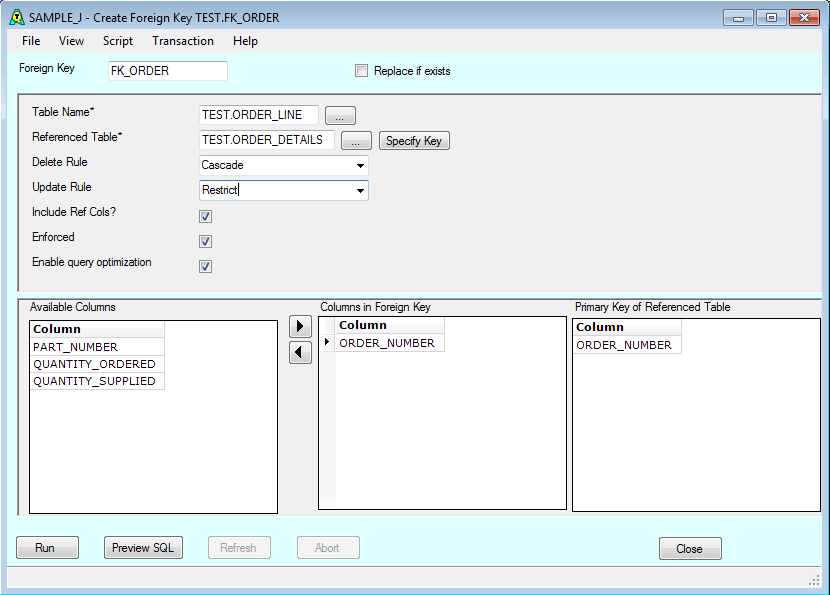Select PART_NUMBER in Available Columns
830x595 pixels.
point(97,347)
